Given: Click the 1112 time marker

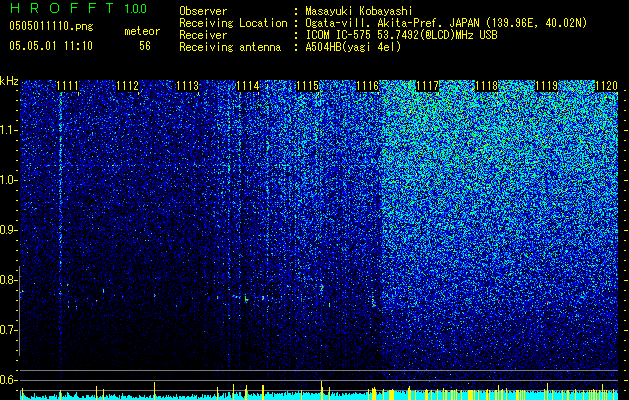Looking at the screenshot, I should tap(128, 86).
